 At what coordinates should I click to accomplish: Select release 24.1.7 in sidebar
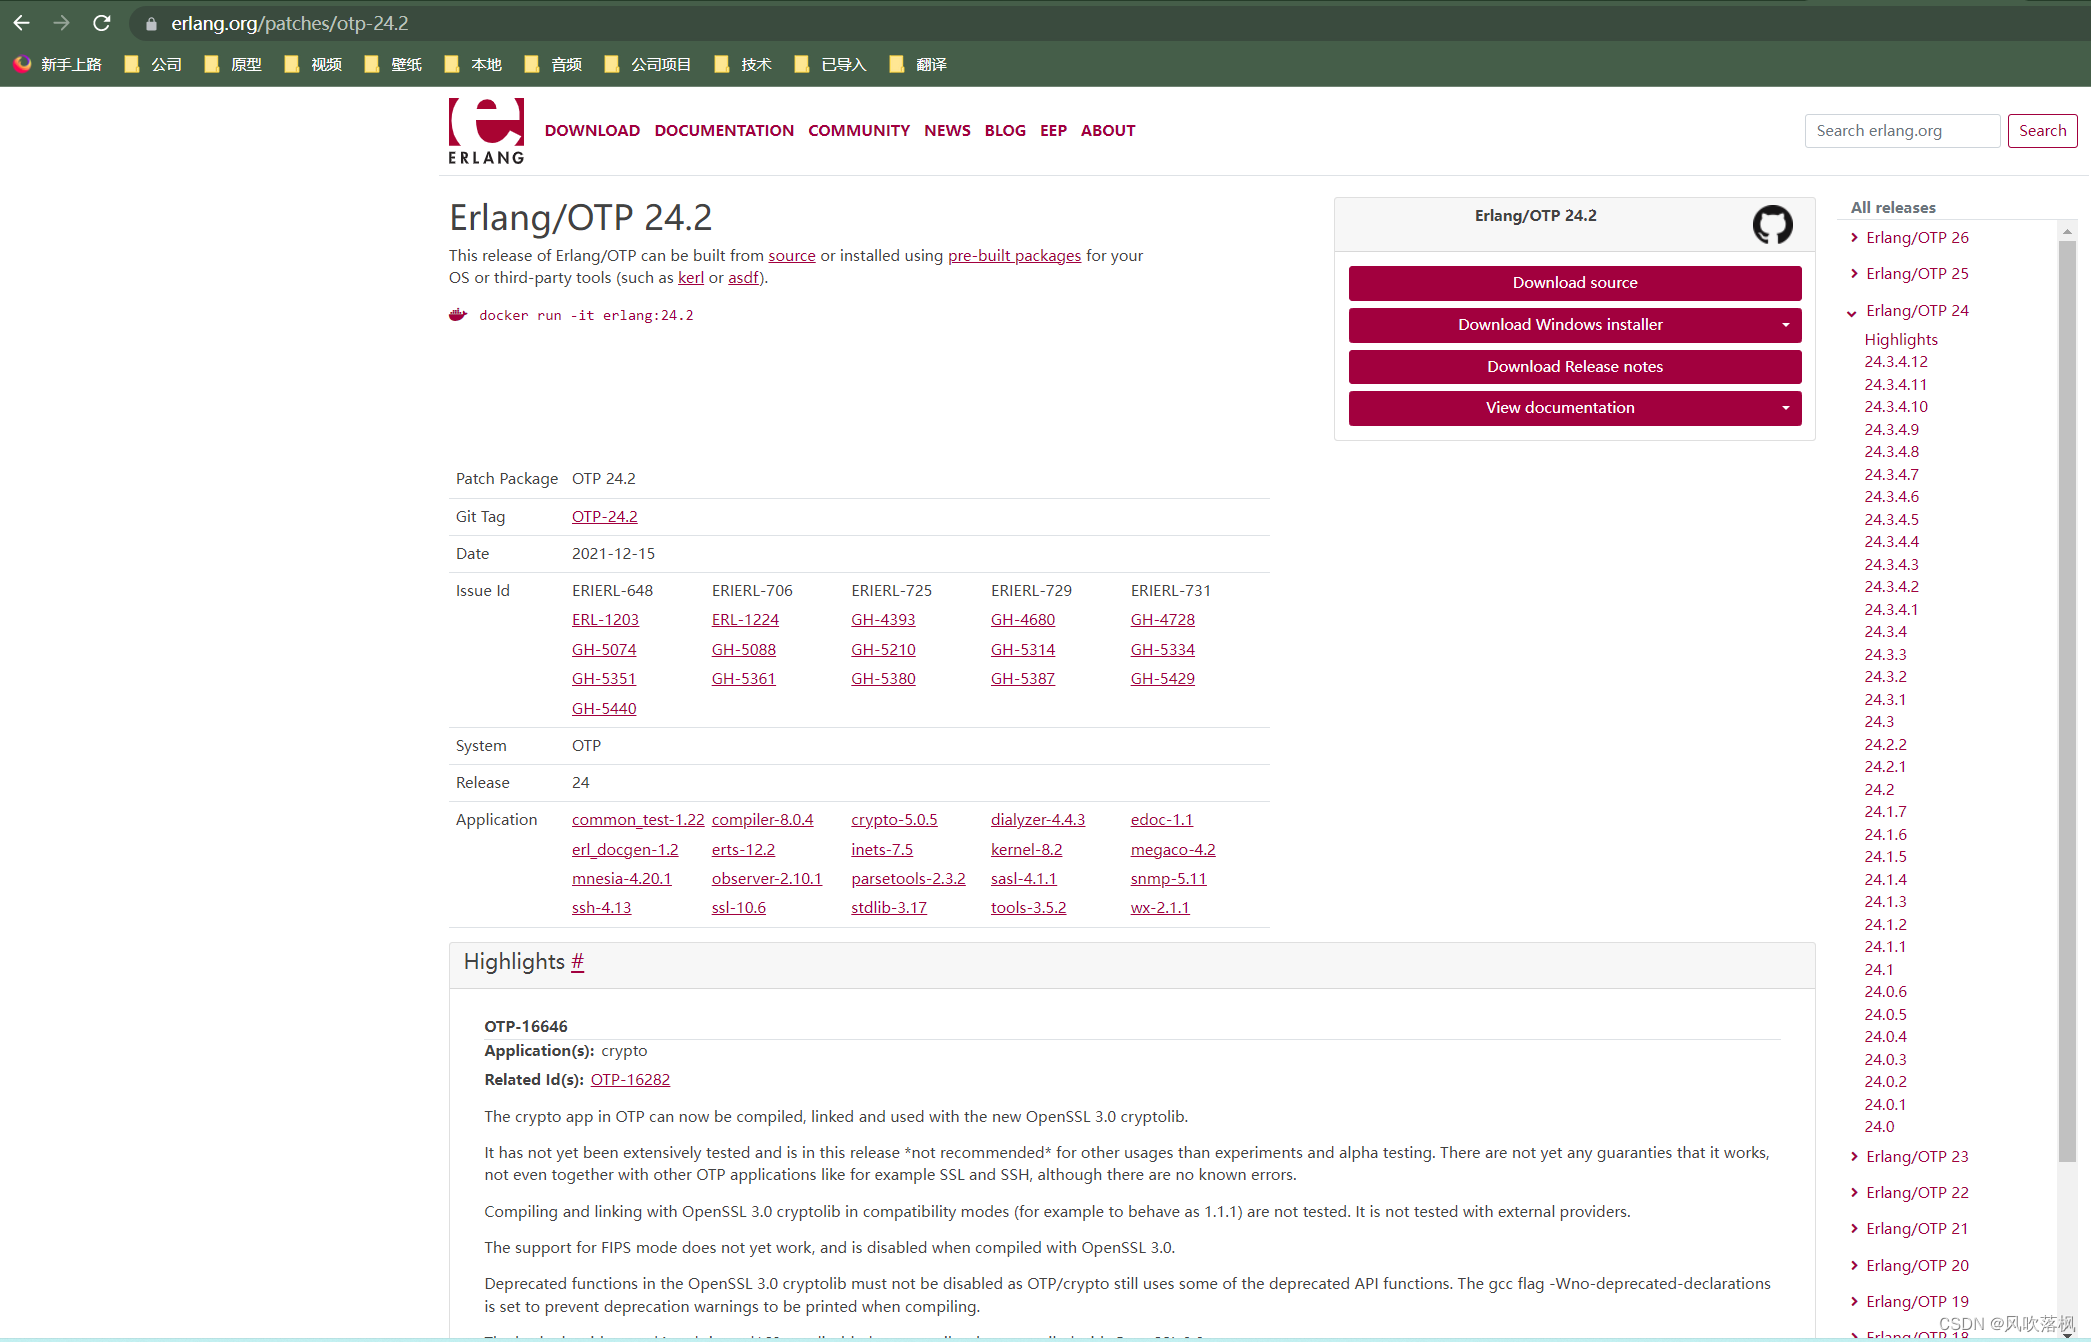[1885, 811]
